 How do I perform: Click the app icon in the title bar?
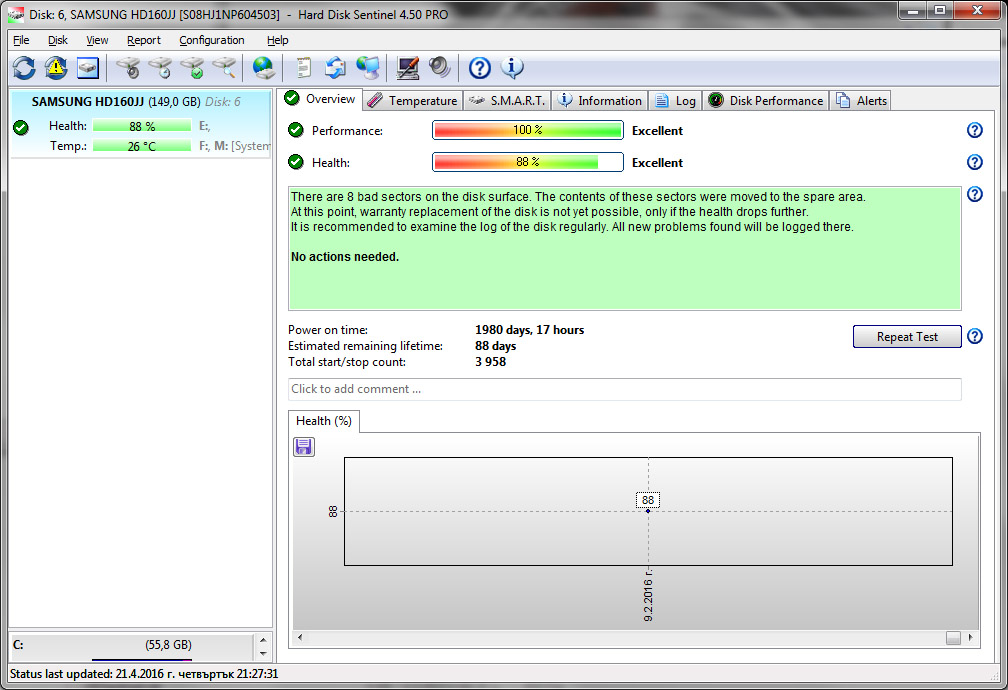pos(15,14)
